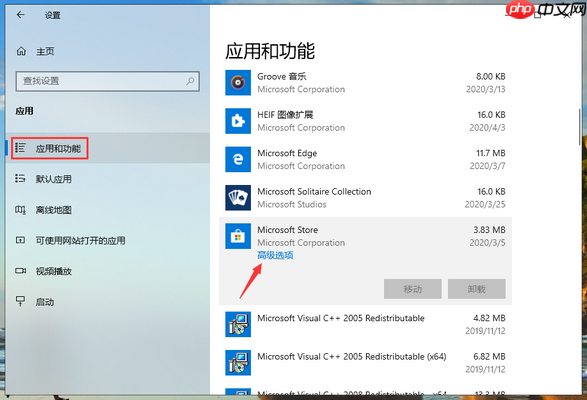Click the 移动 button
The image size is (587, 400).
pyautogui.click(x=413, y=289)
